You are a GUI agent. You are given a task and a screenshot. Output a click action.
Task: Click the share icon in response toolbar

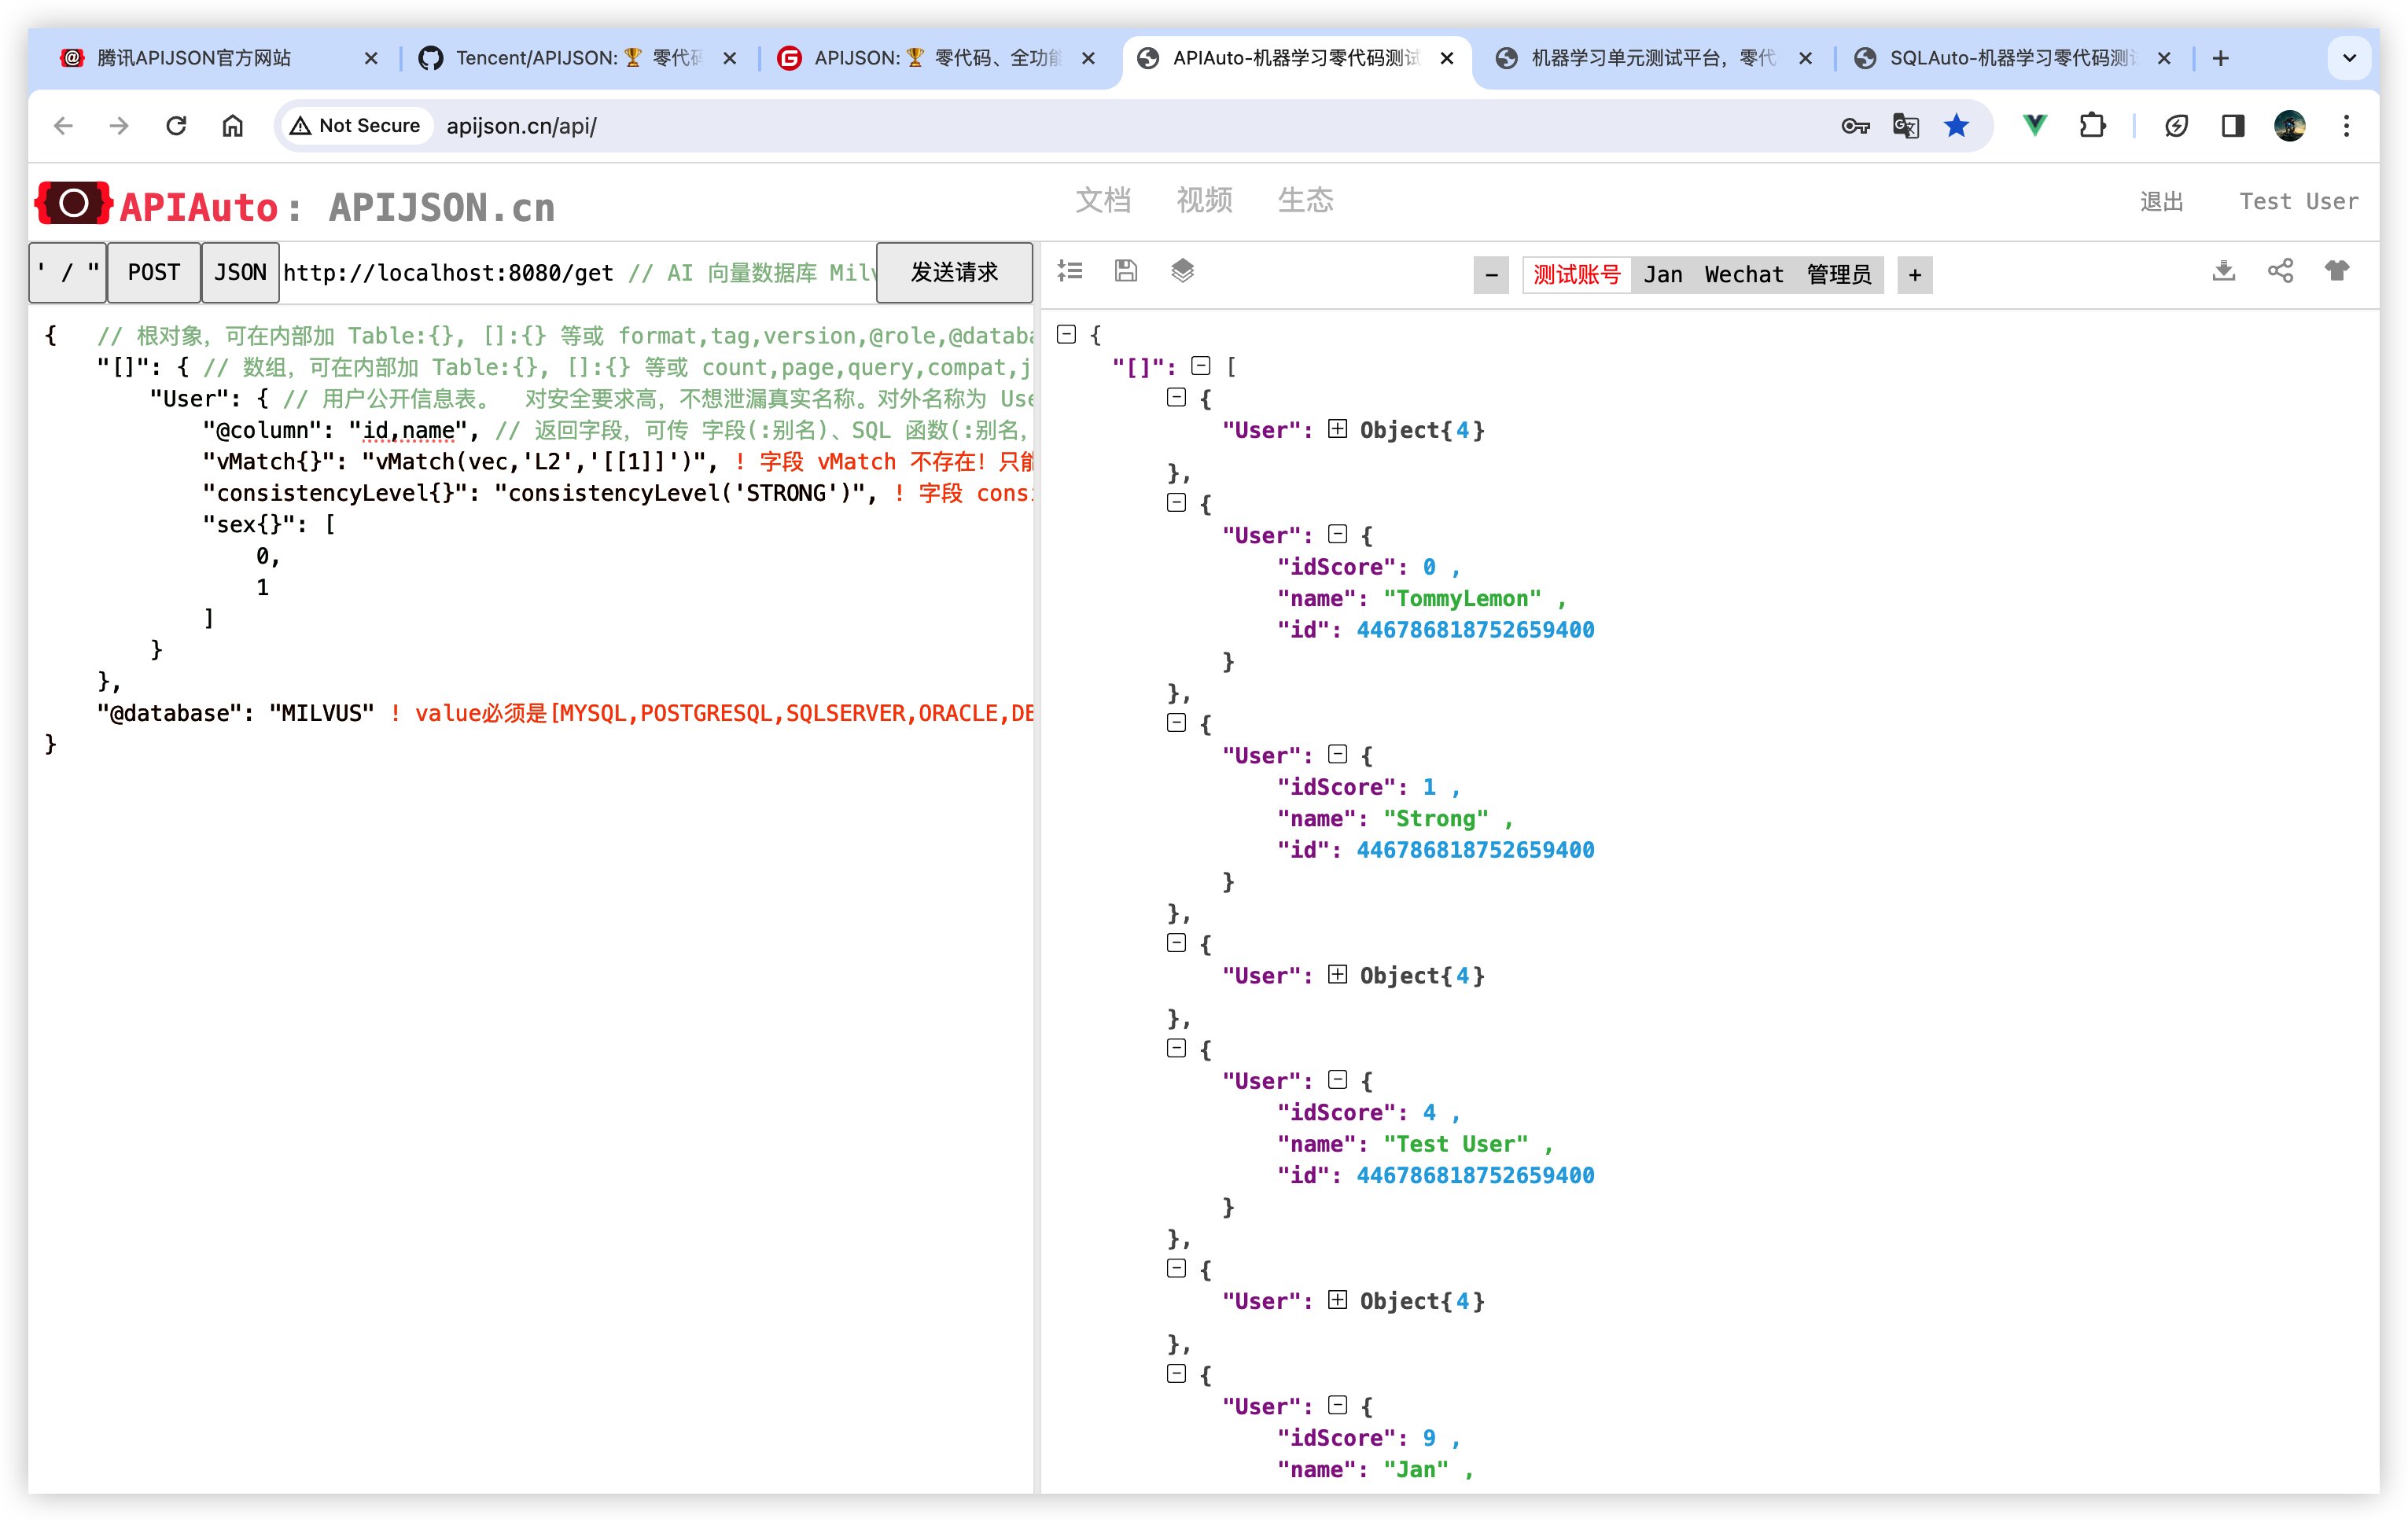2280,271
